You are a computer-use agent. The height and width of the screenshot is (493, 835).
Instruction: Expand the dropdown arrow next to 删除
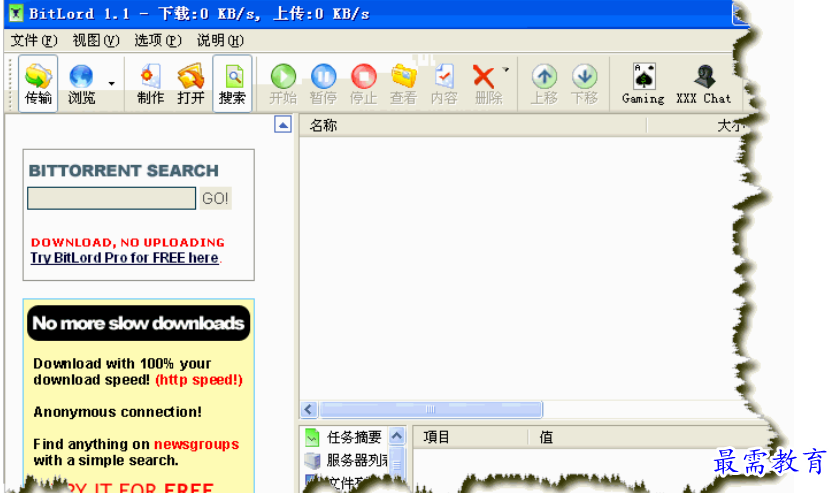tap(506, 70)
